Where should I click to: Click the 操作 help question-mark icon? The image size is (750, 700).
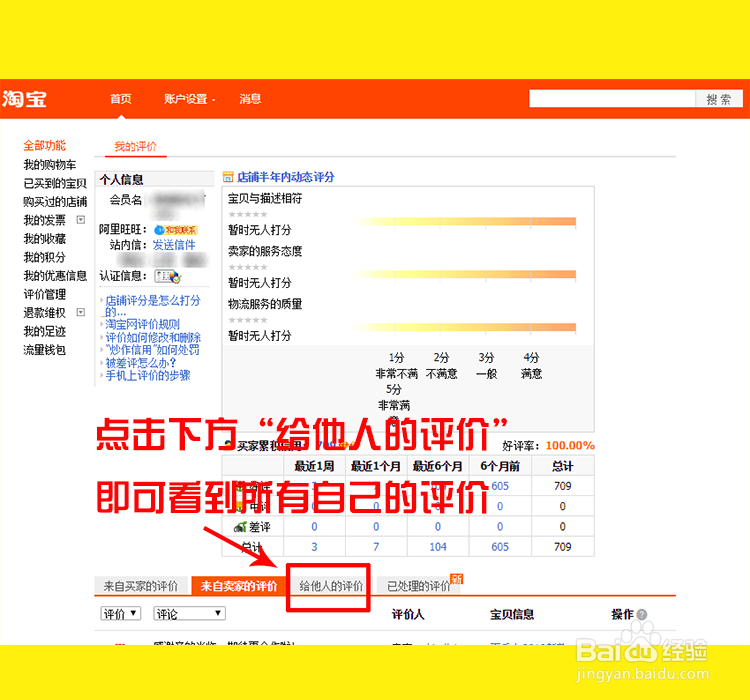pyautogui.click(x=642, y=614)
